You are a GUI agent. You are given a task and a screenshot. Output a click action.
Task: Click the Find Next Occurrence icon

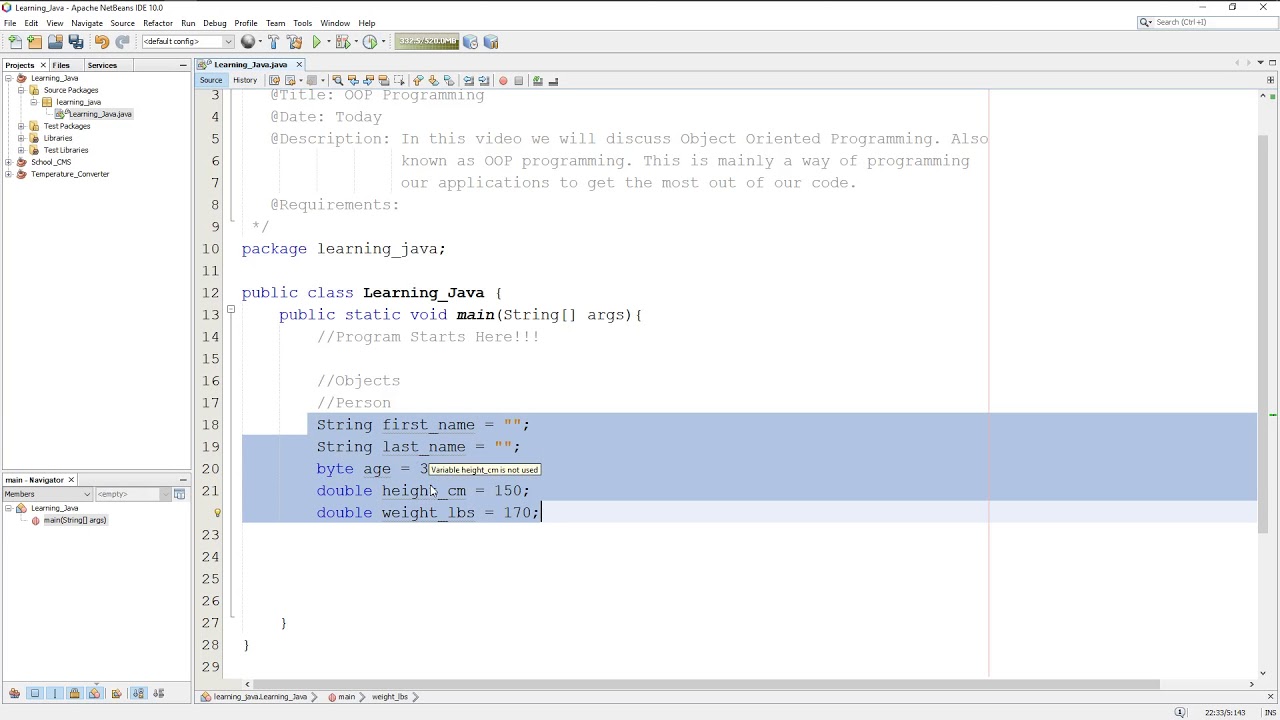tap(369, 80)
